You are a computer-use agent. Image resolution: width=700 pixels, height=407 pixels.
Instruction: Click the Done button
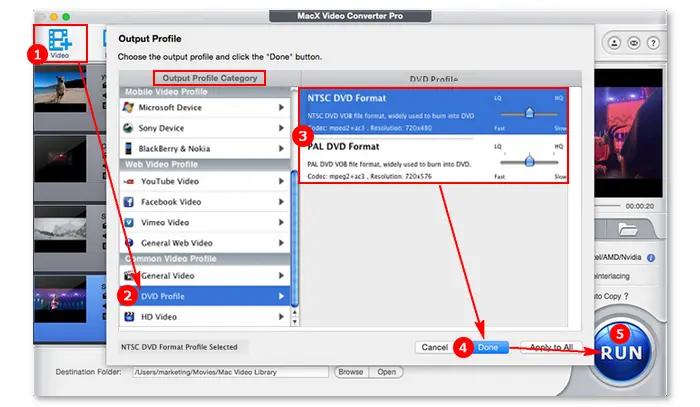[488, 347]
